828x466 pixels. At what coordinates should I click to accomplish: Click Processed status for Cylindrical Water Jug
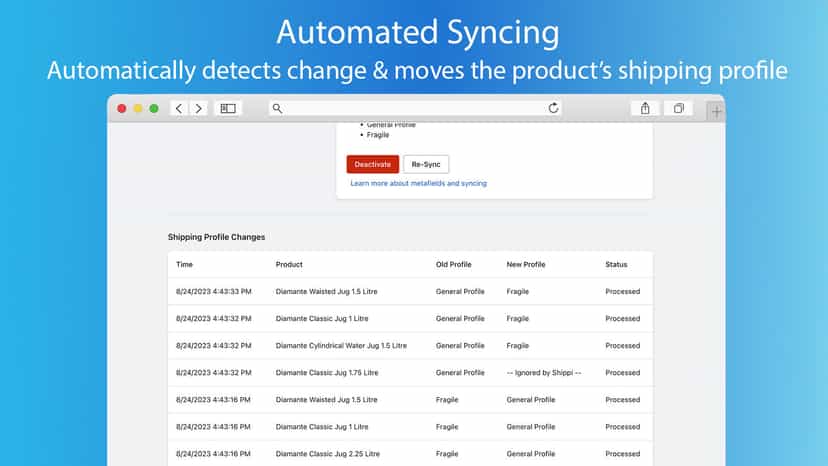623,346
